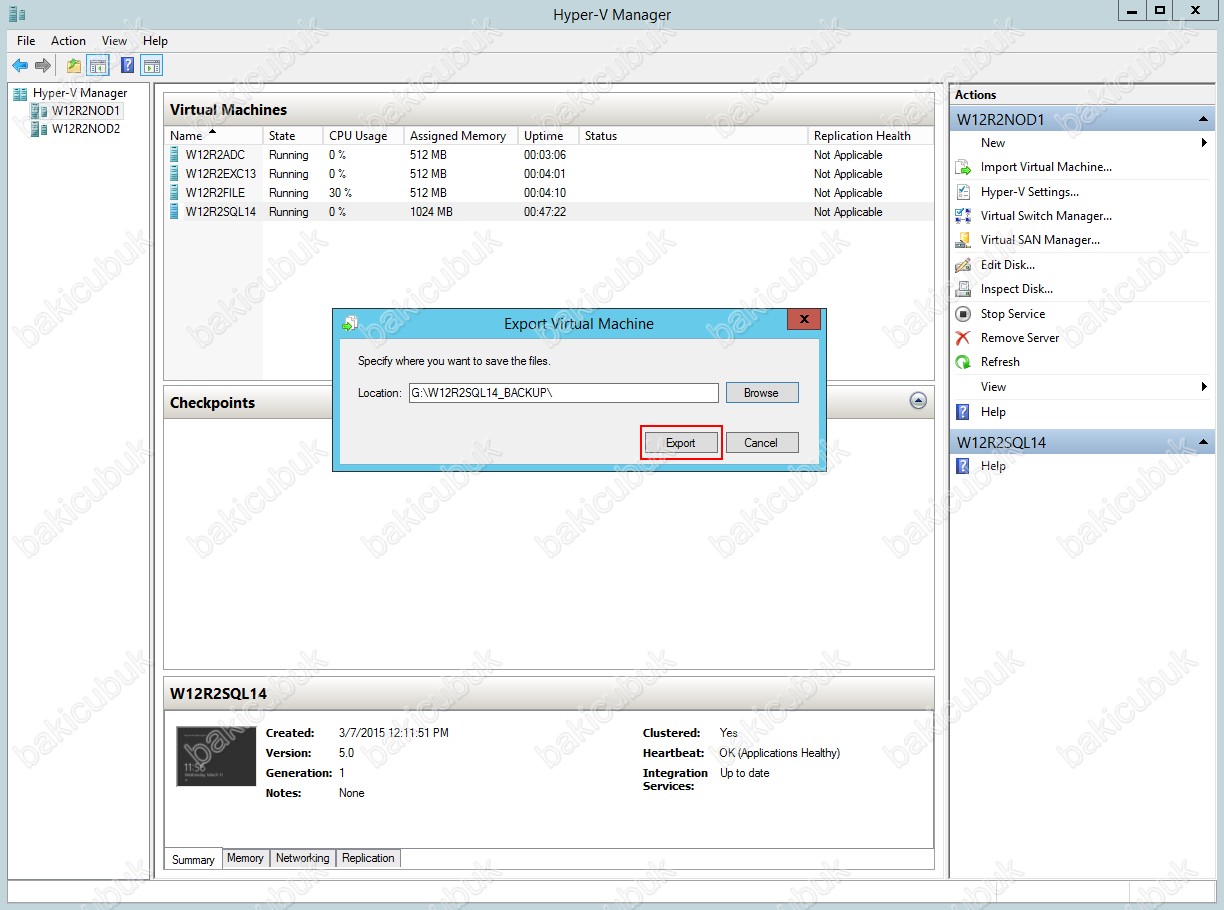Click the '00:04:01' uptime cell

click(x=545, y=174)
